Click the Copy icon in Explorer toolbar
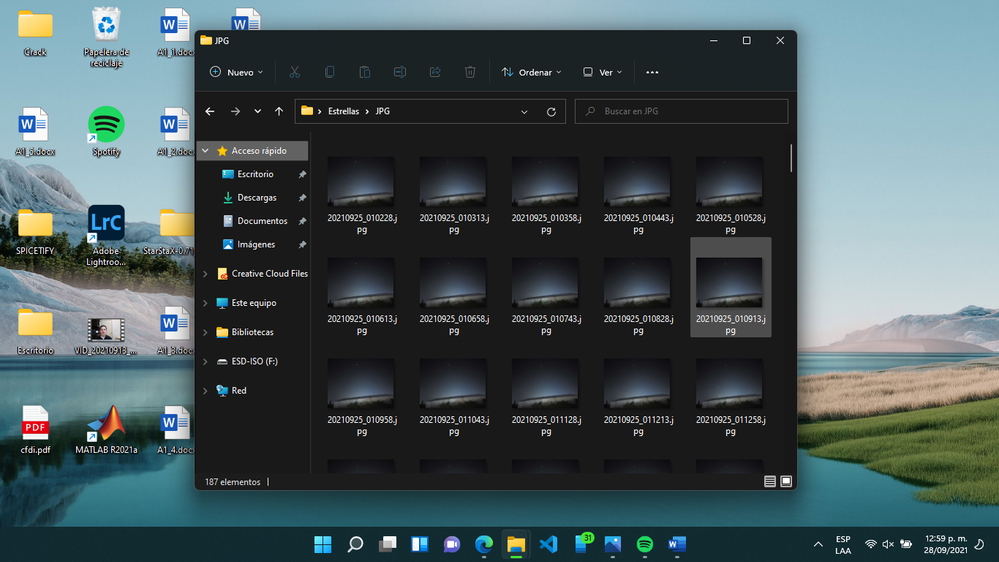 point(329,72)
